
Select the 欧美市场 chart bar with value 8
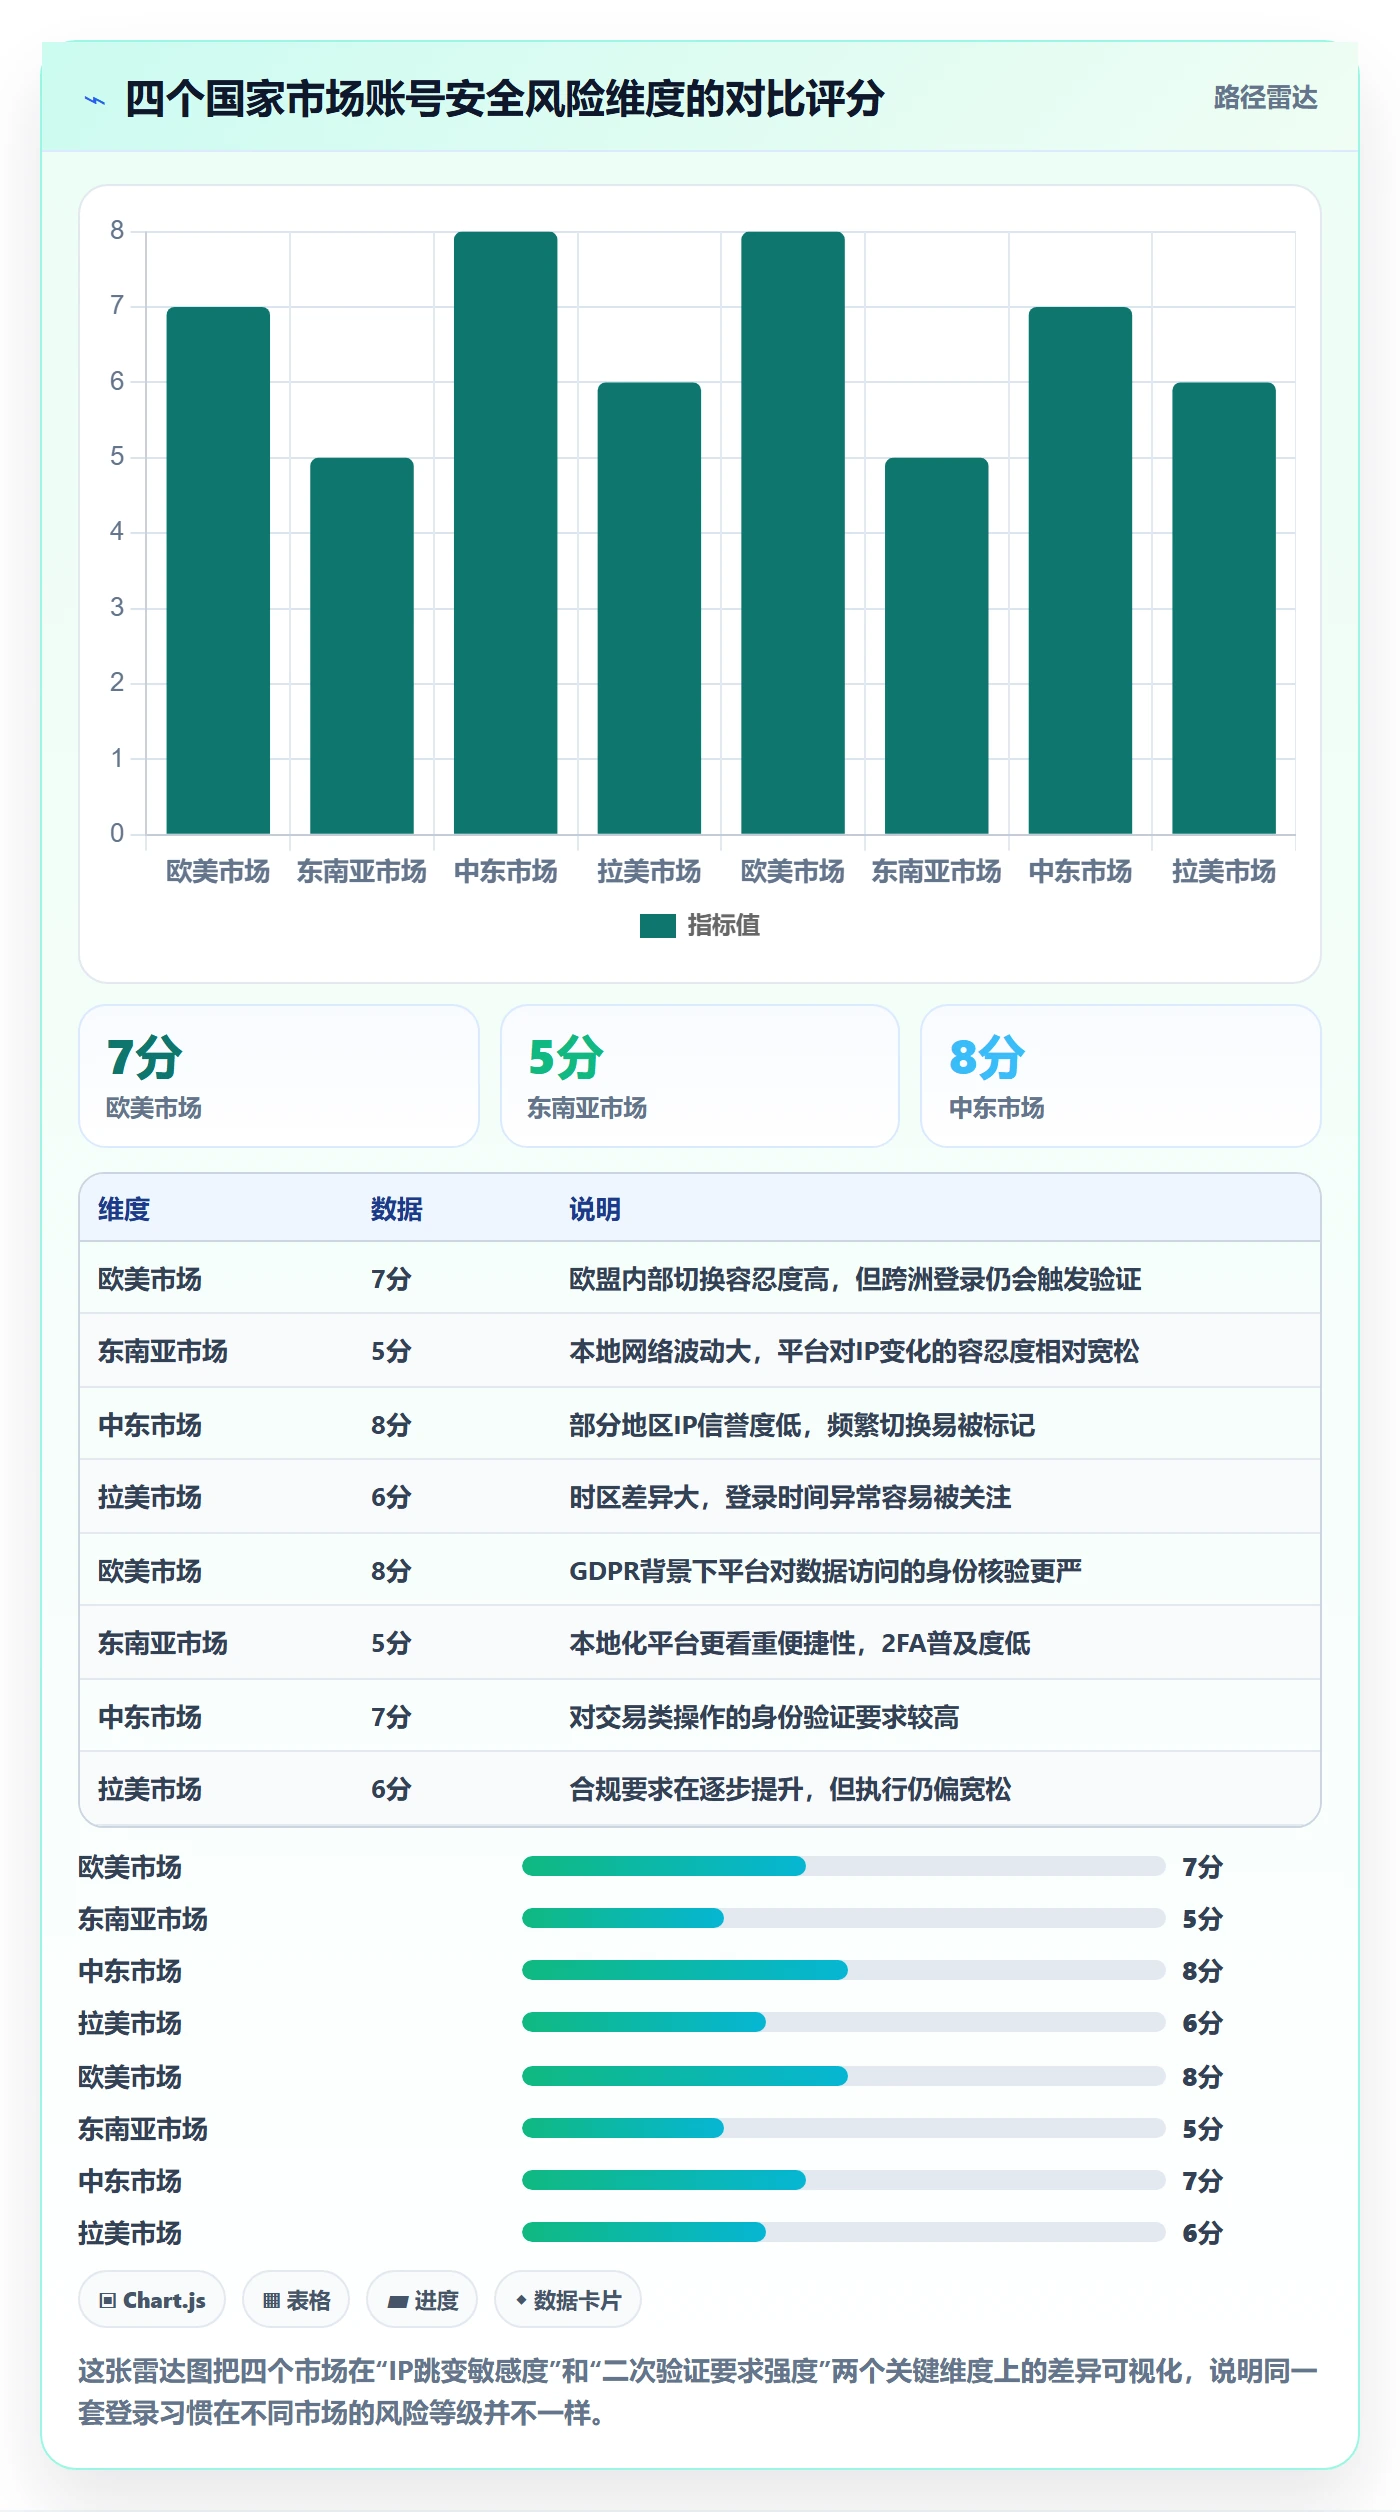click(x=793, y=533)
